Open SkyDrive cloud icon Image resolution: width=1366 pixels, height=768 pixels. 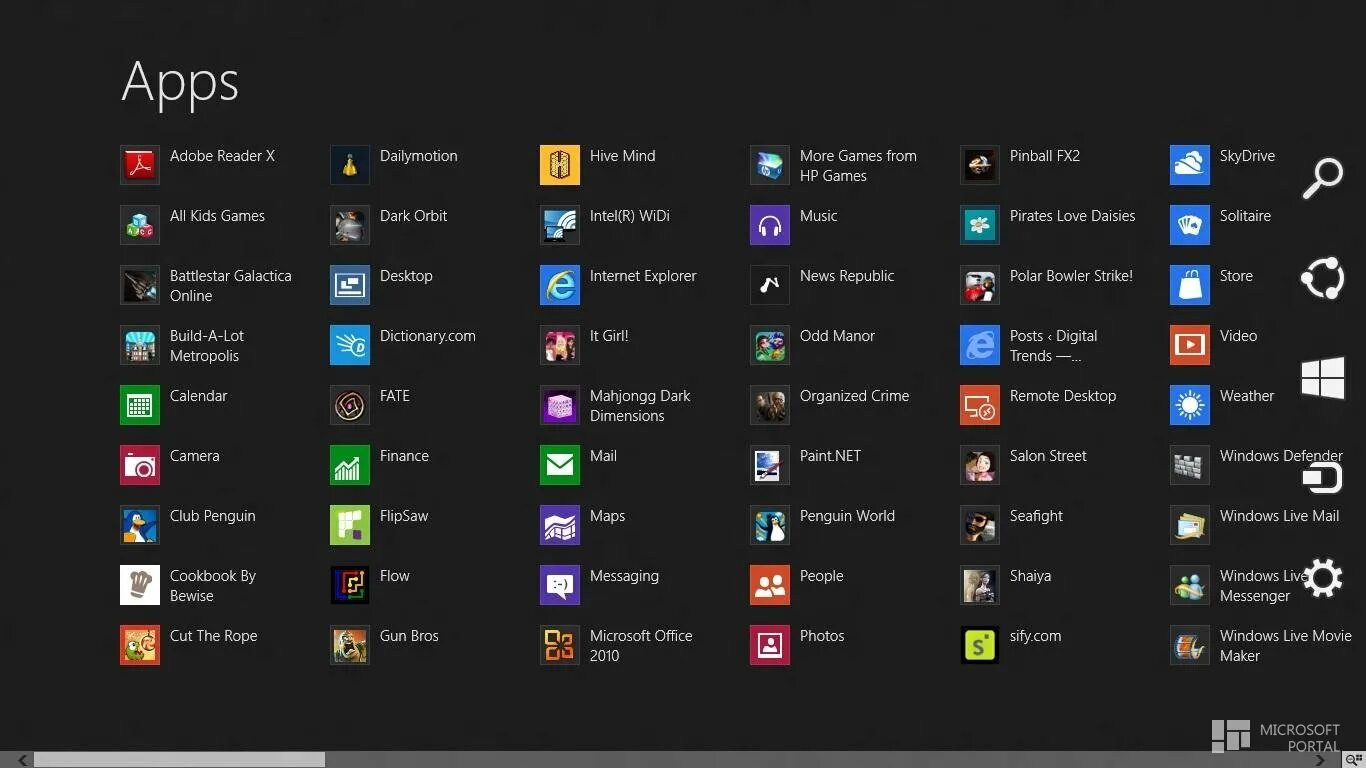(1190, 165)
